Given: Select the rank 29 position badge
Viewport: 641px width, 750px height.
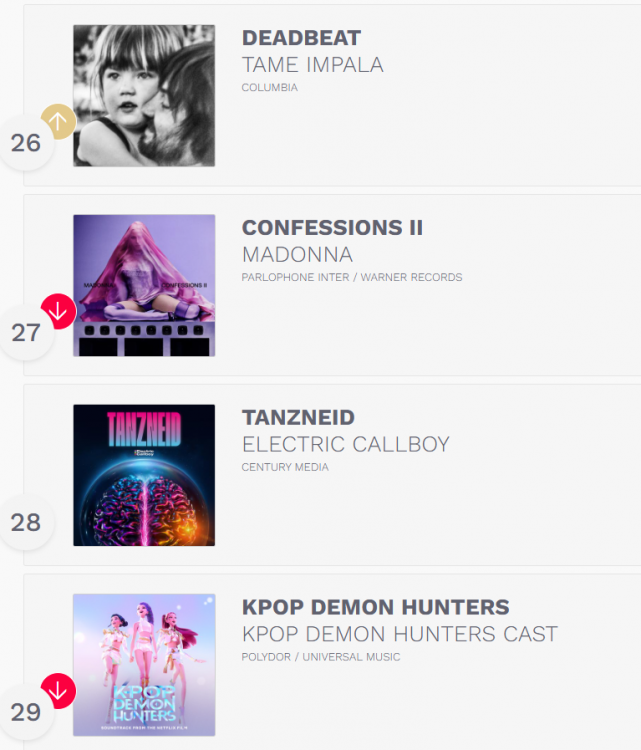Looking at the screenshot, I should [26, 712].
